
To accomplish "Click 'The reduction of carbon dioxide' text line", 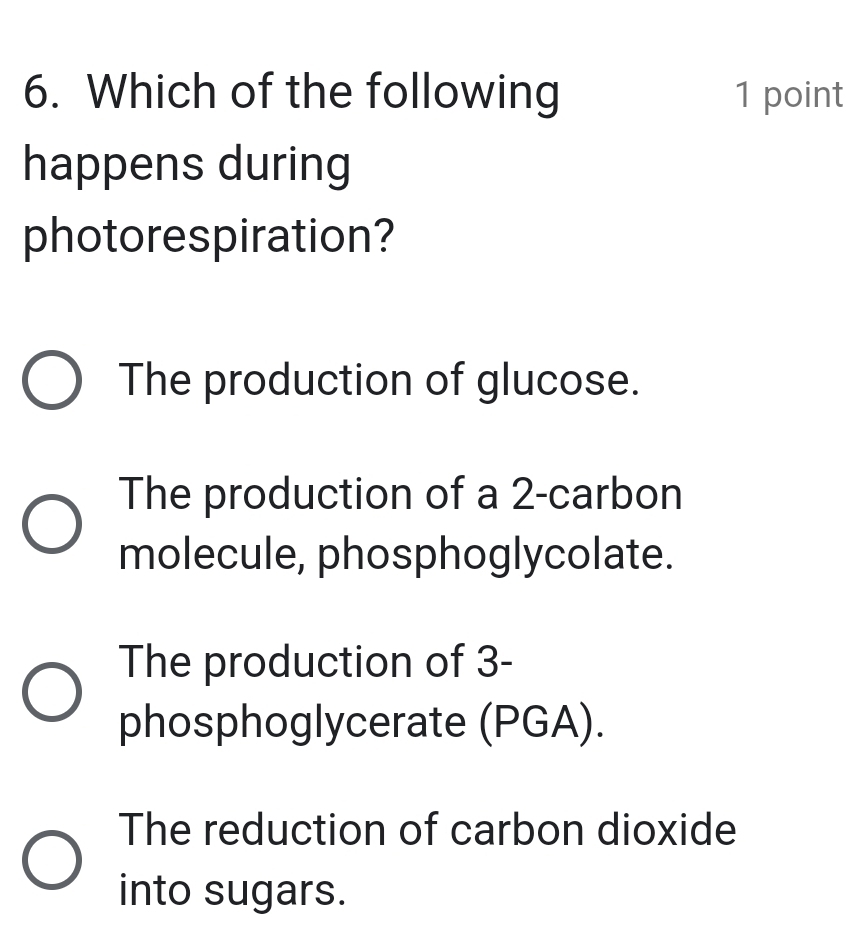I will 428,830.
